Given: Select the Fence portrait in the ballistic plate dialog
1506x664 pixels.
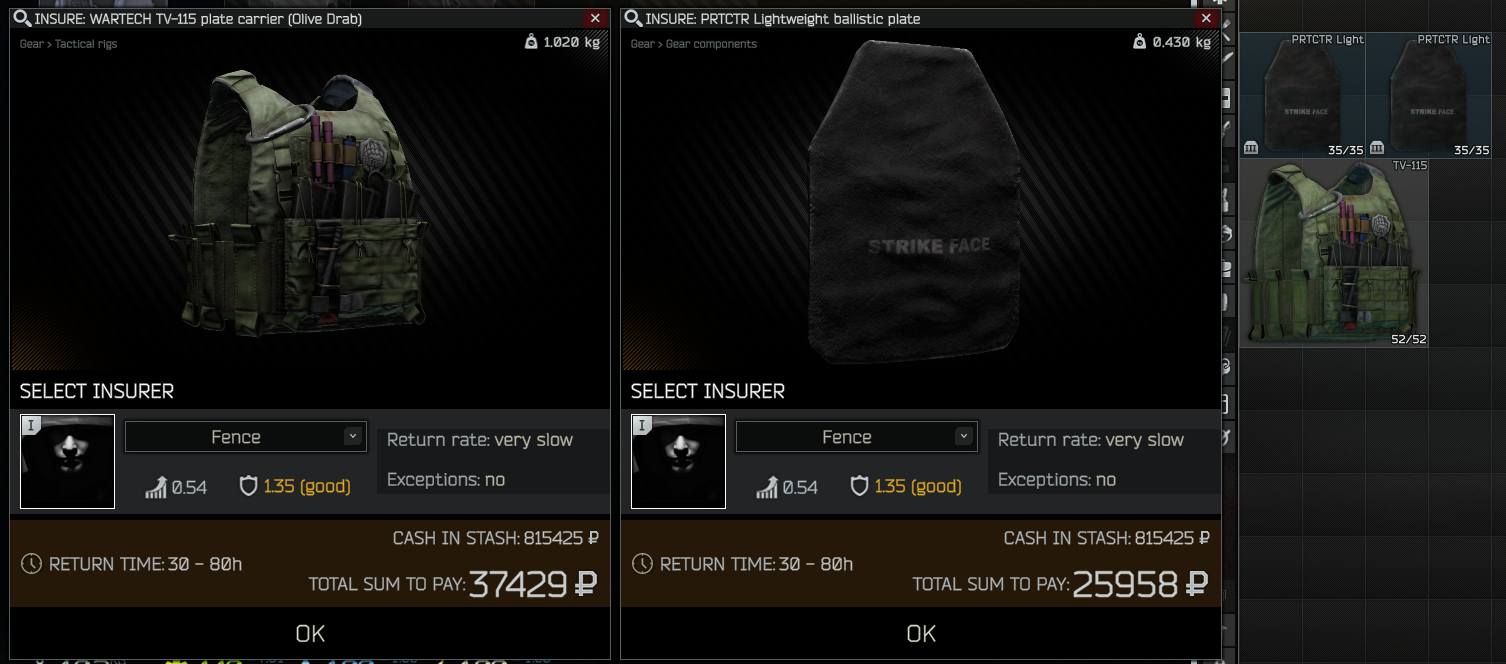Looking at the screenshot, I should tap(679, 461).
